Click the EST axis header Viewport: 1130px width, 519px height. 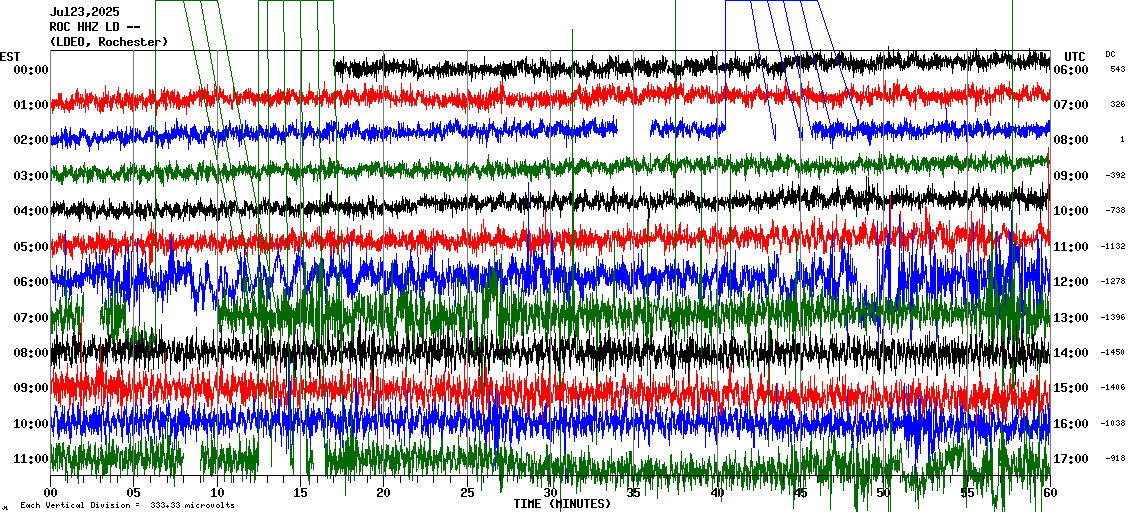coord(10,56)
